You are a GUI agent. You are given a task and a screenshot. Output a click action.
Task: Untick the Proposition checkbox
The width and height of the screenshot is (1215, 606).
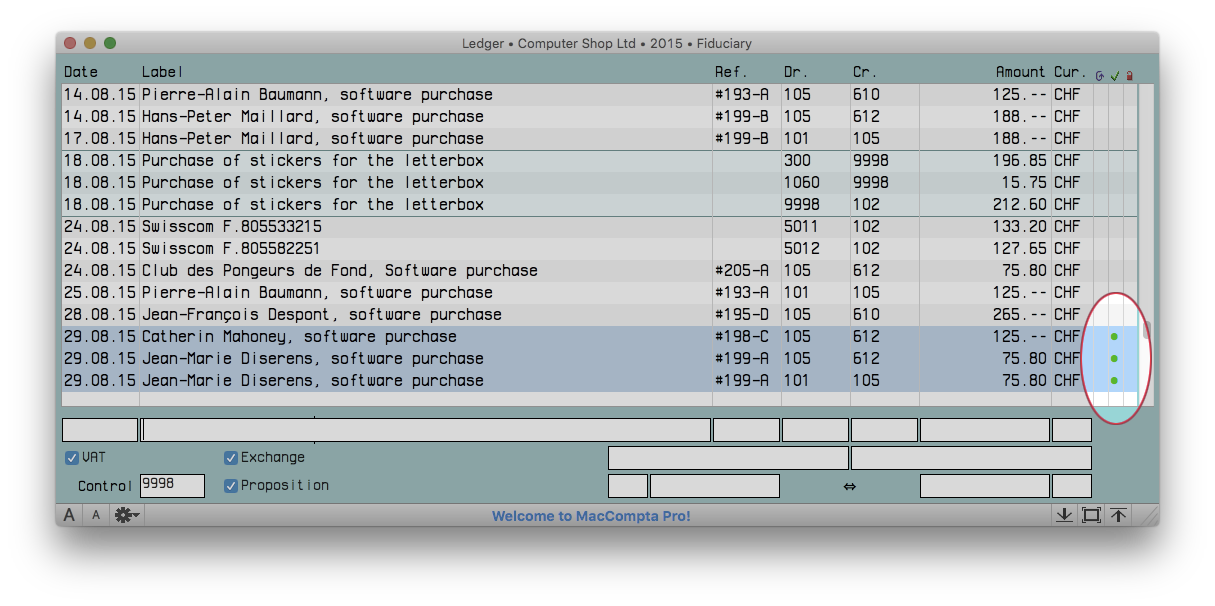(x=231, y=486)
